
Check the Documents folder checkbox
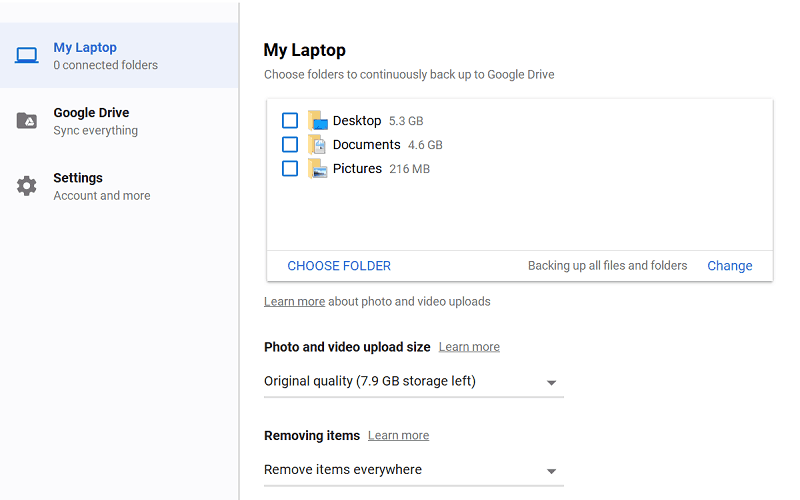[290, 144]
